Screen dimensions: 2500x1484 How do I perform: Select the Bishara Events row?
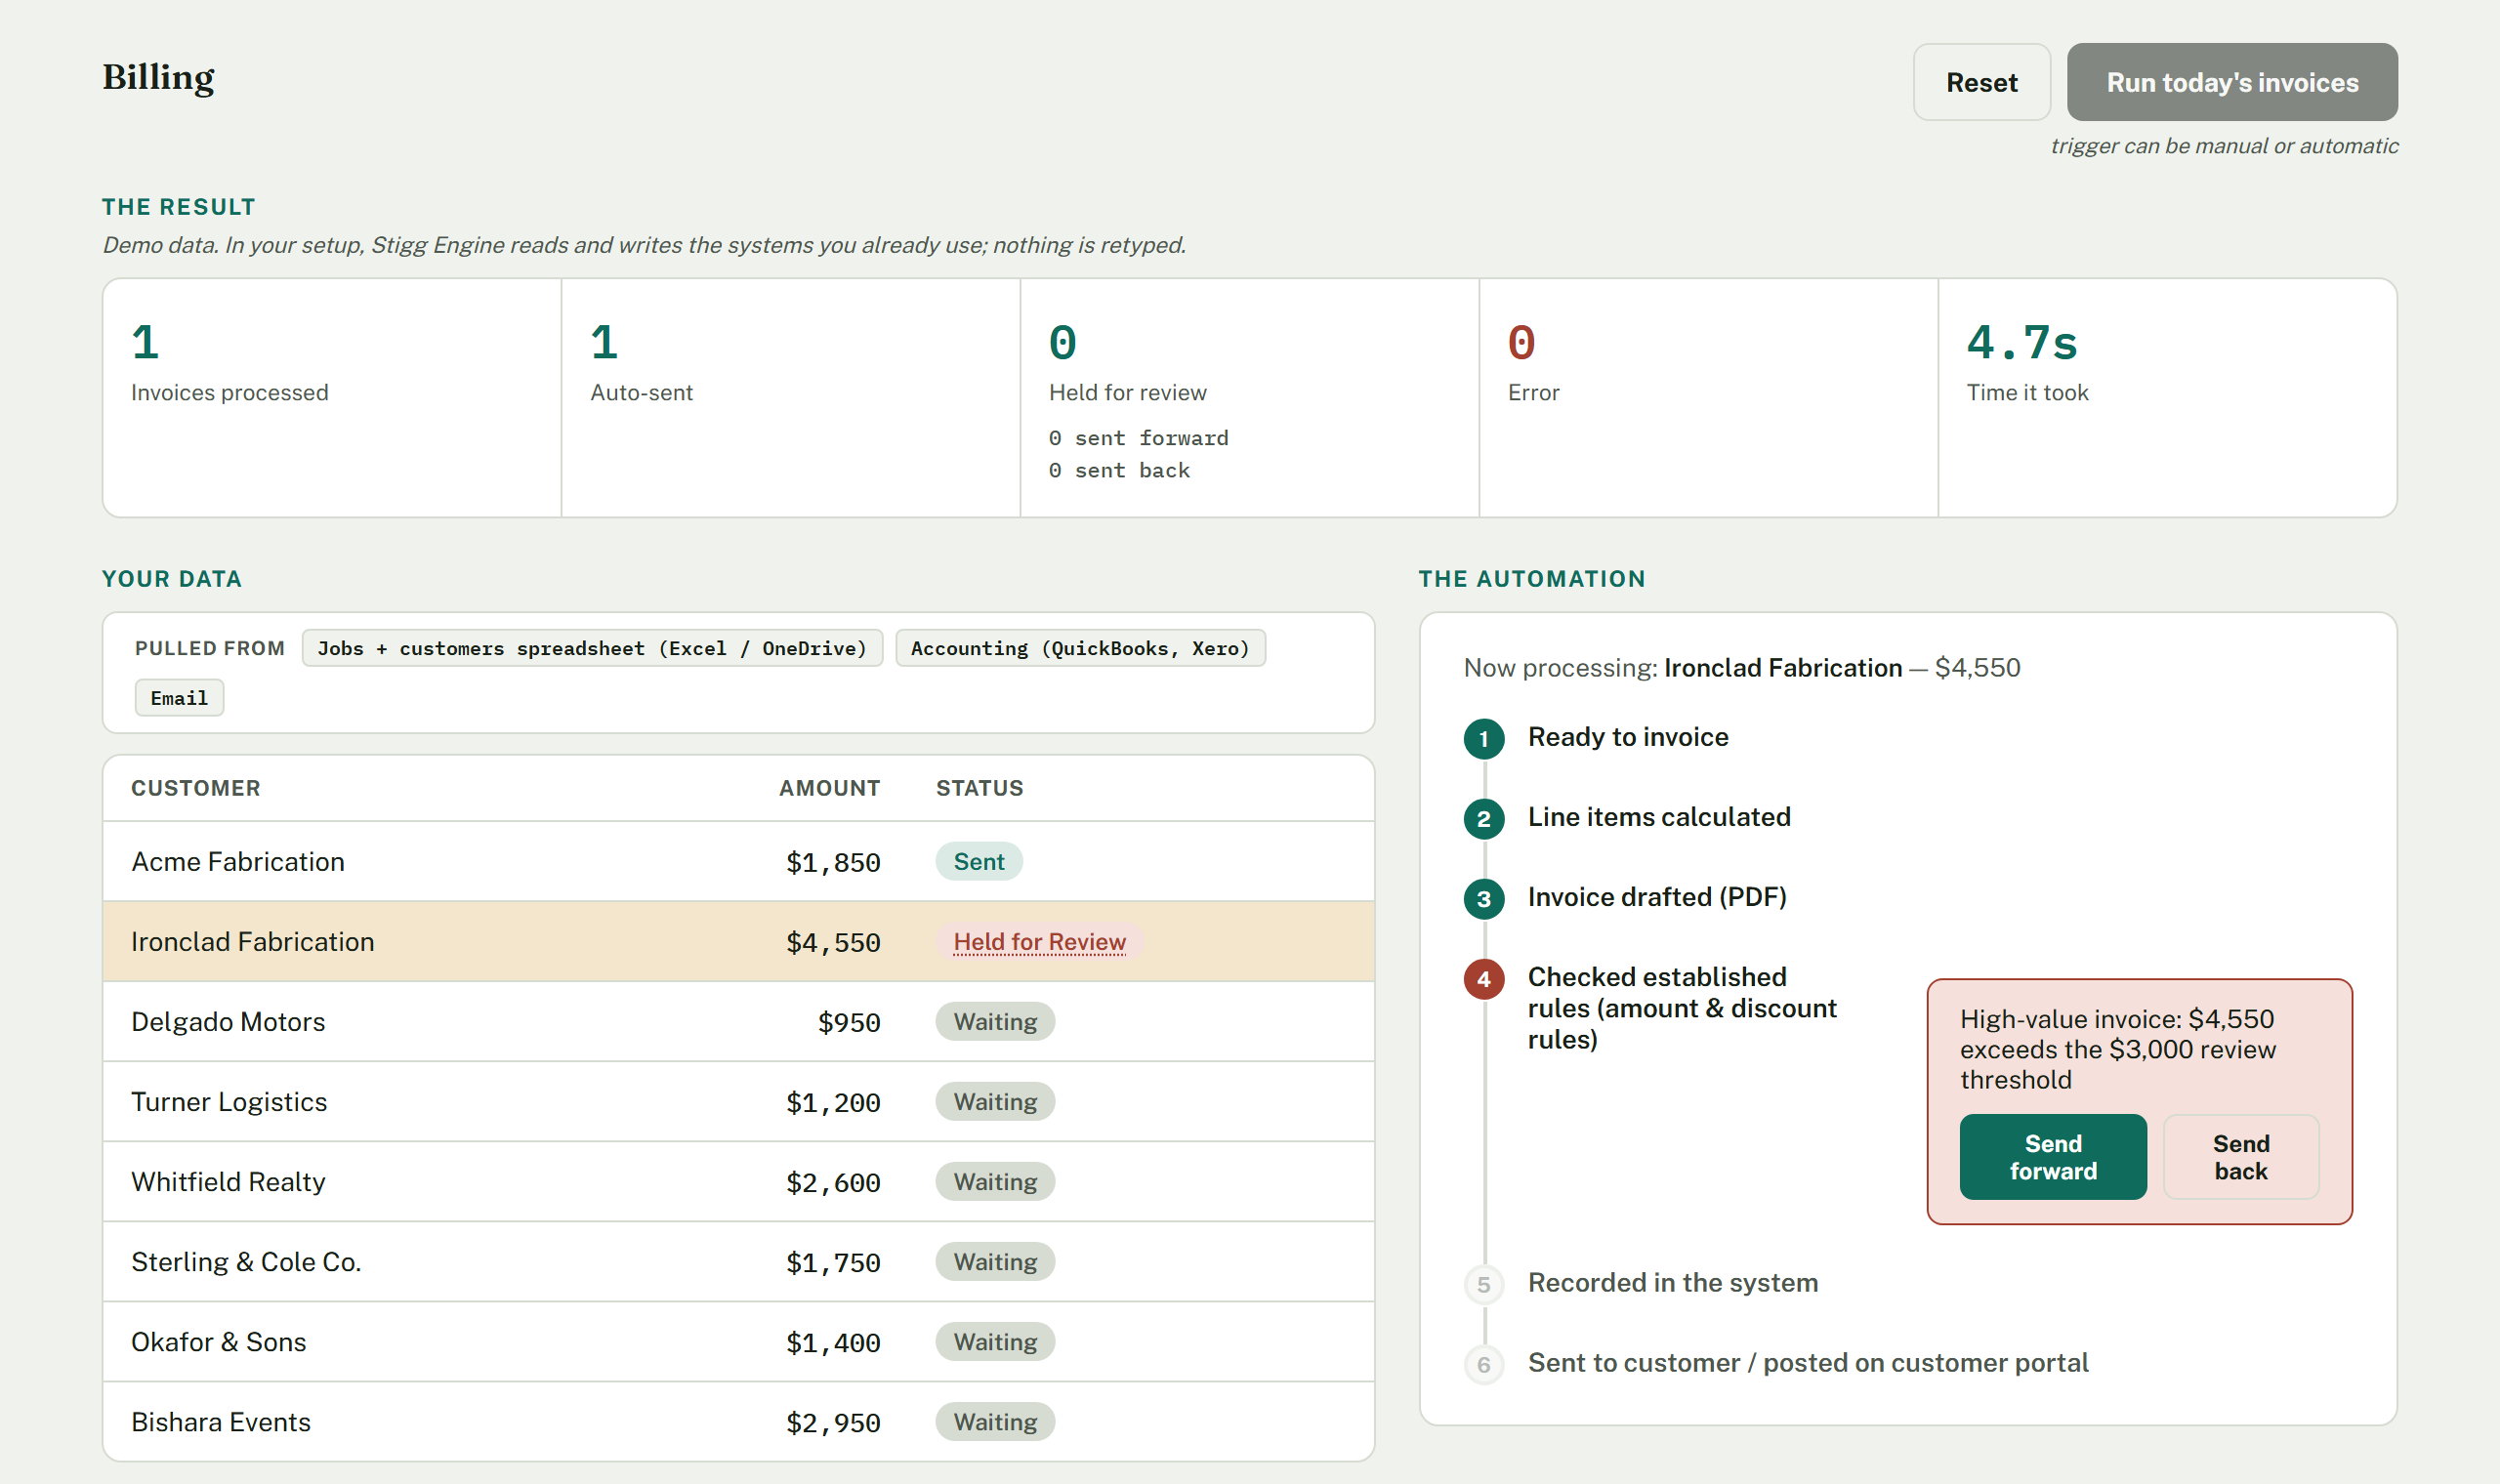738,1422
